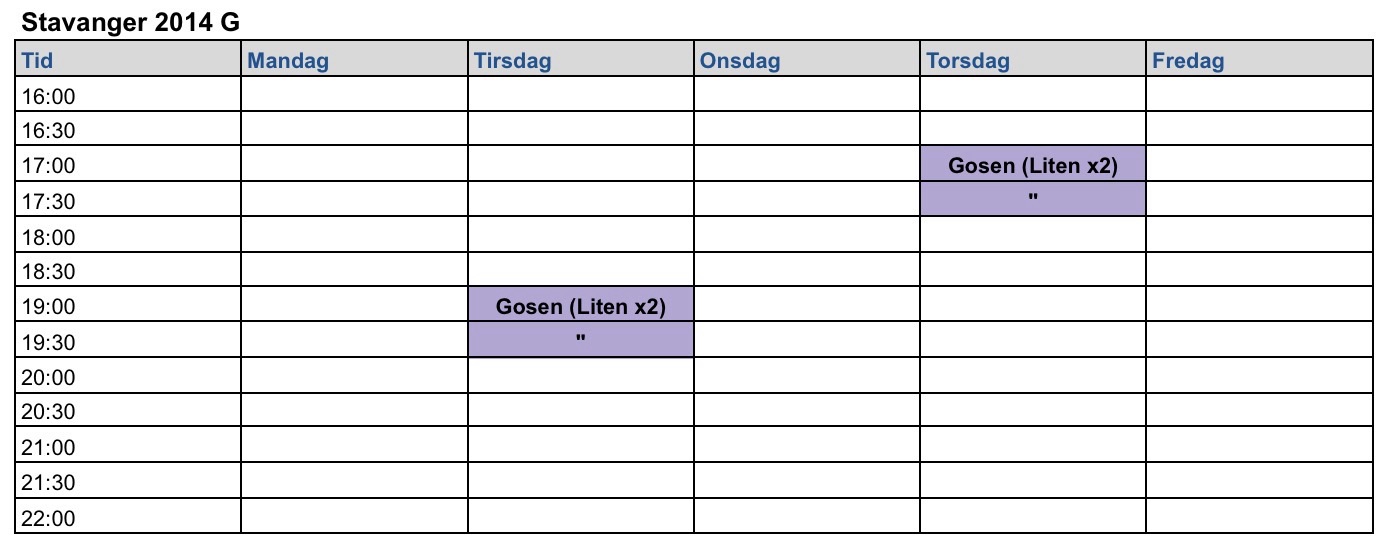Click the "Stavanger 2014 G" title

[130, 21]
